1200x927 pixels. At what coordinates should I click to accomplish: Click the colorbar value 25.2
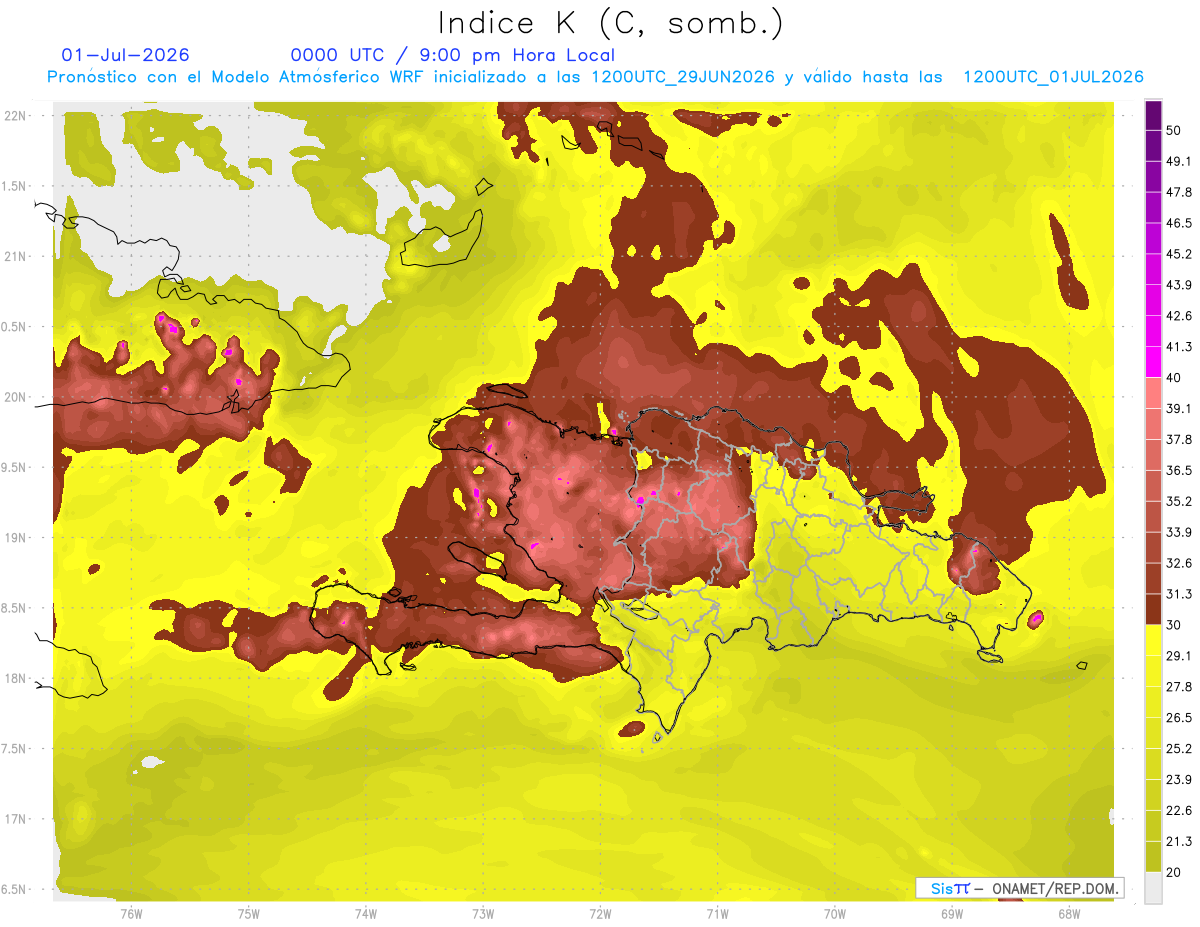(x=1178, y=749)
